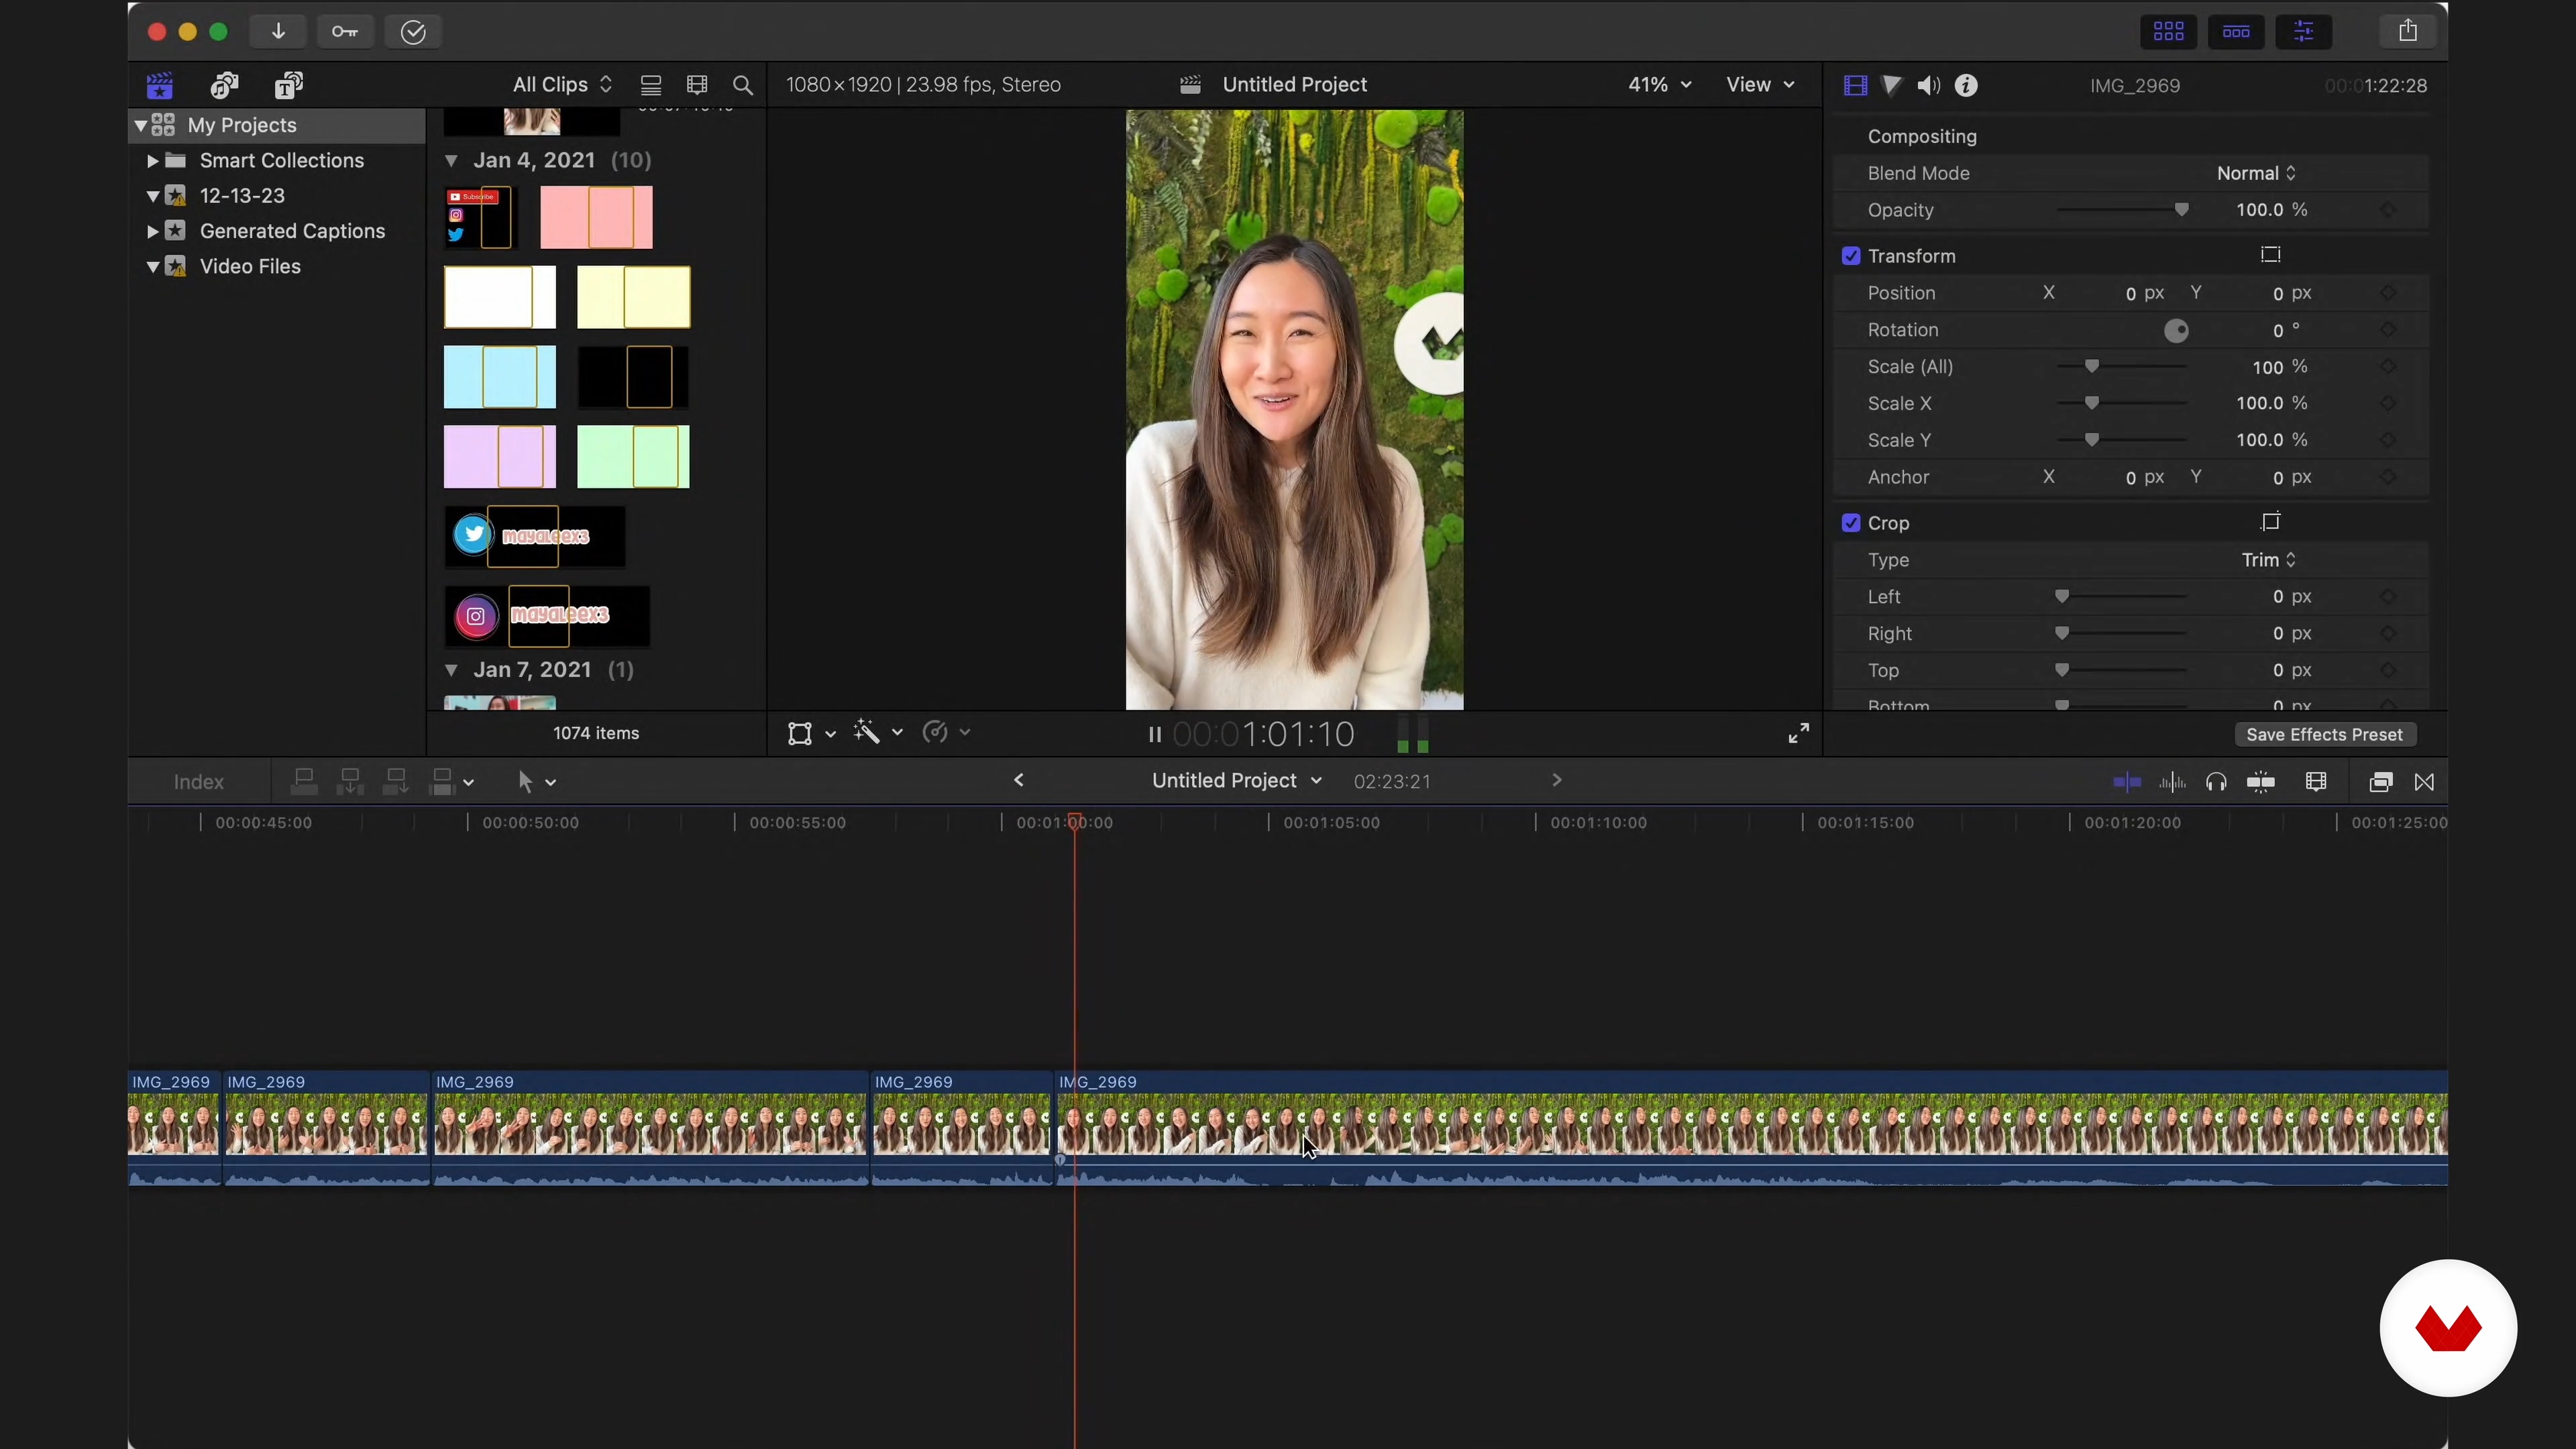
Task: Open the timeline Index button
Action: 199,782
